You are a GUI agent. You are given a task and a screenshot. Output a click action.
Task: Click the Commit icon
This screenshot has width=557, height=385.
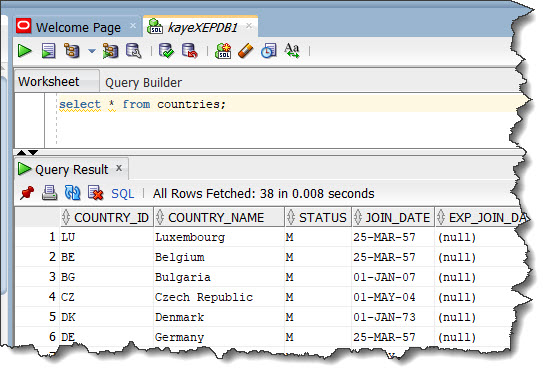166,51
